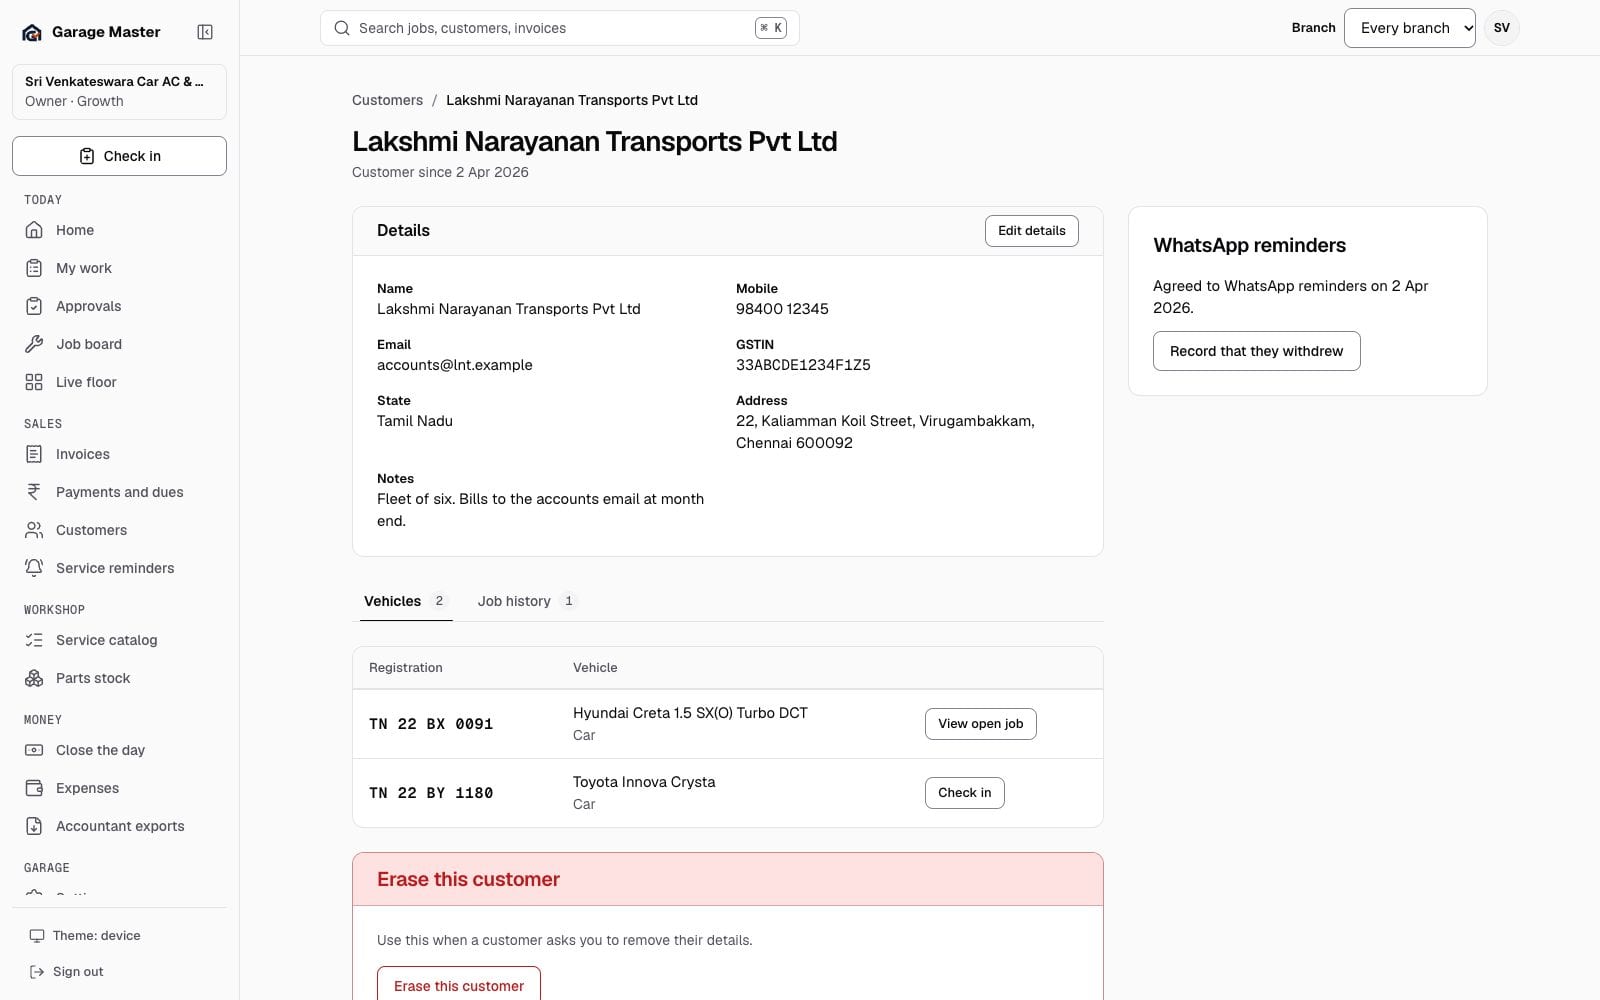Click the Edit details button
The width and height of the screenshot is (1600, 1000).
click(1031, 231)
